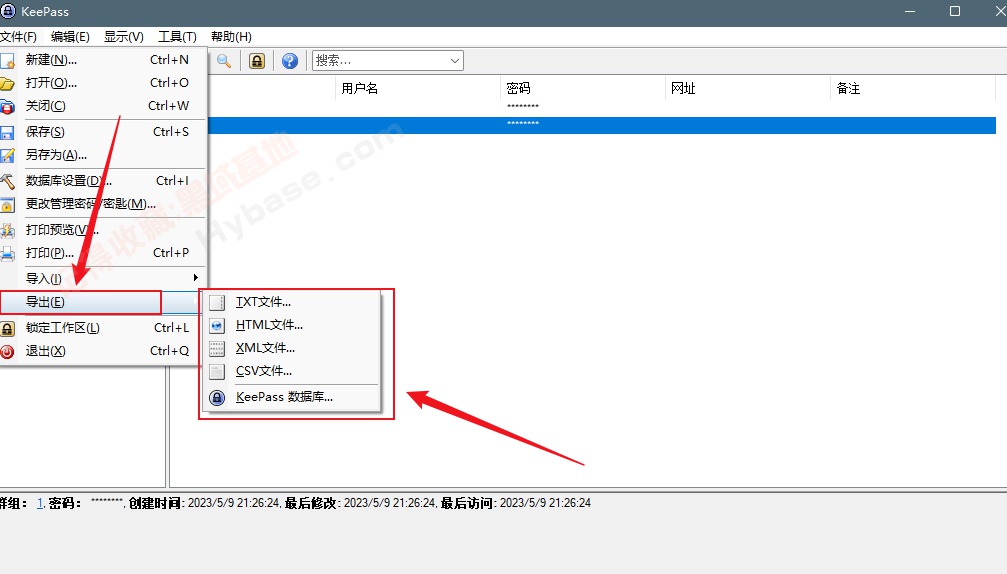Image resolution: width=1007 pixels, height=574 pixels.
Task: Click the 用户名 column header
Action: pyautogui.click(x=417, y=88)
